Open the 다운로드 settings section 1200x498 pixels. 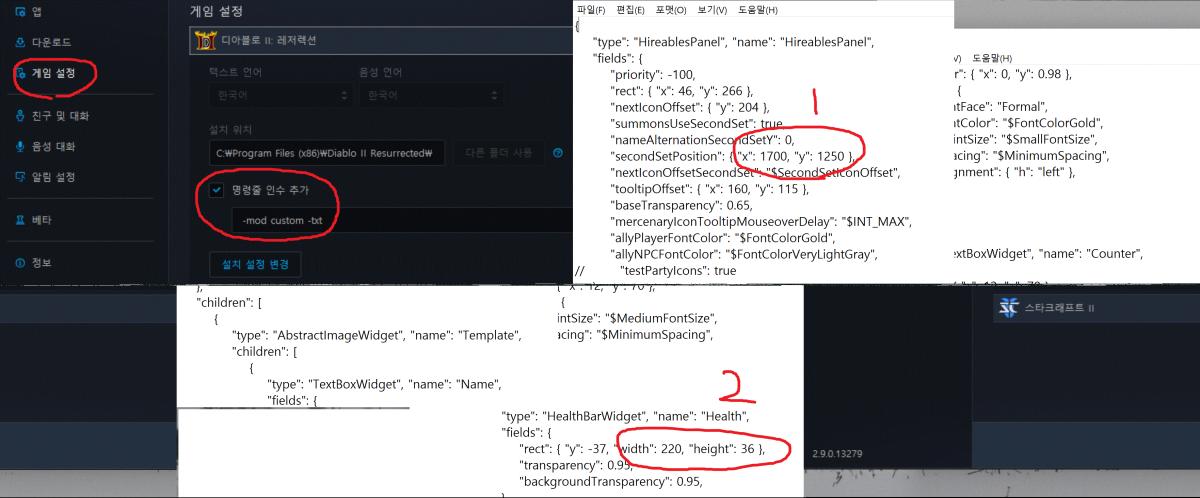(x=43, y=42)
